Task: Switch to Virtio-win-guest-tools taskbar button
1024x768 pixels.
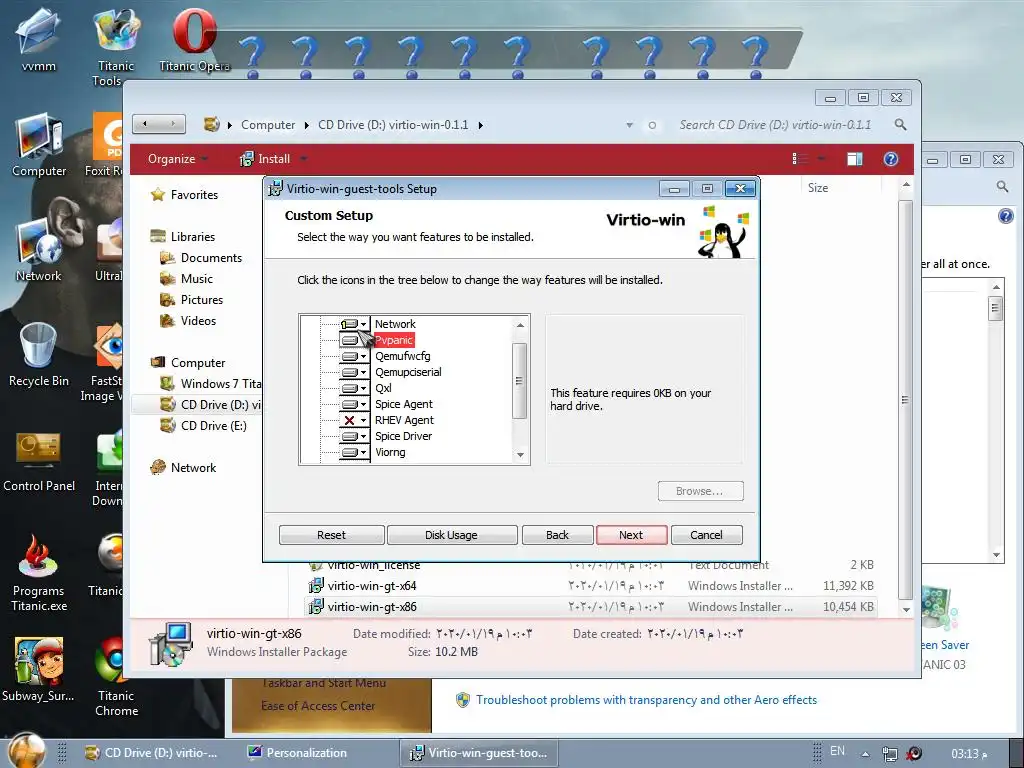Action: pos(479,752)
